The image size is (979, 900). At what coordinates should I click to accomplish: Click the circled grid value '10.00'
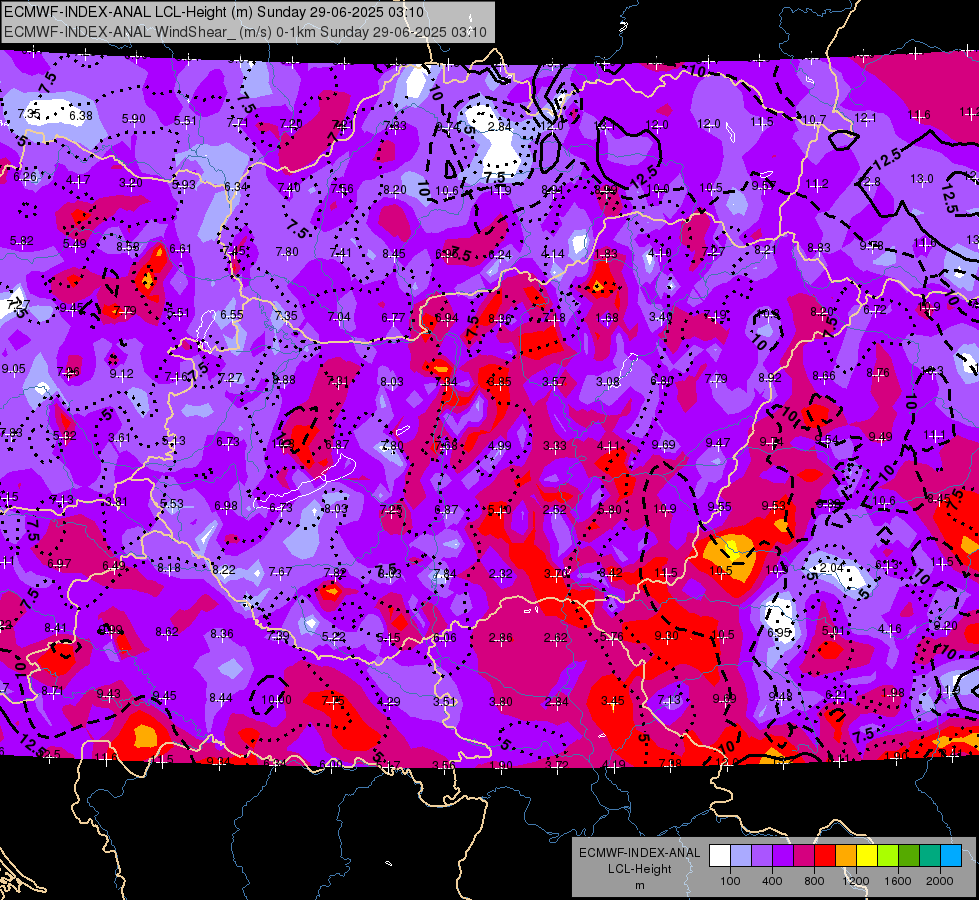coord(277,700)
